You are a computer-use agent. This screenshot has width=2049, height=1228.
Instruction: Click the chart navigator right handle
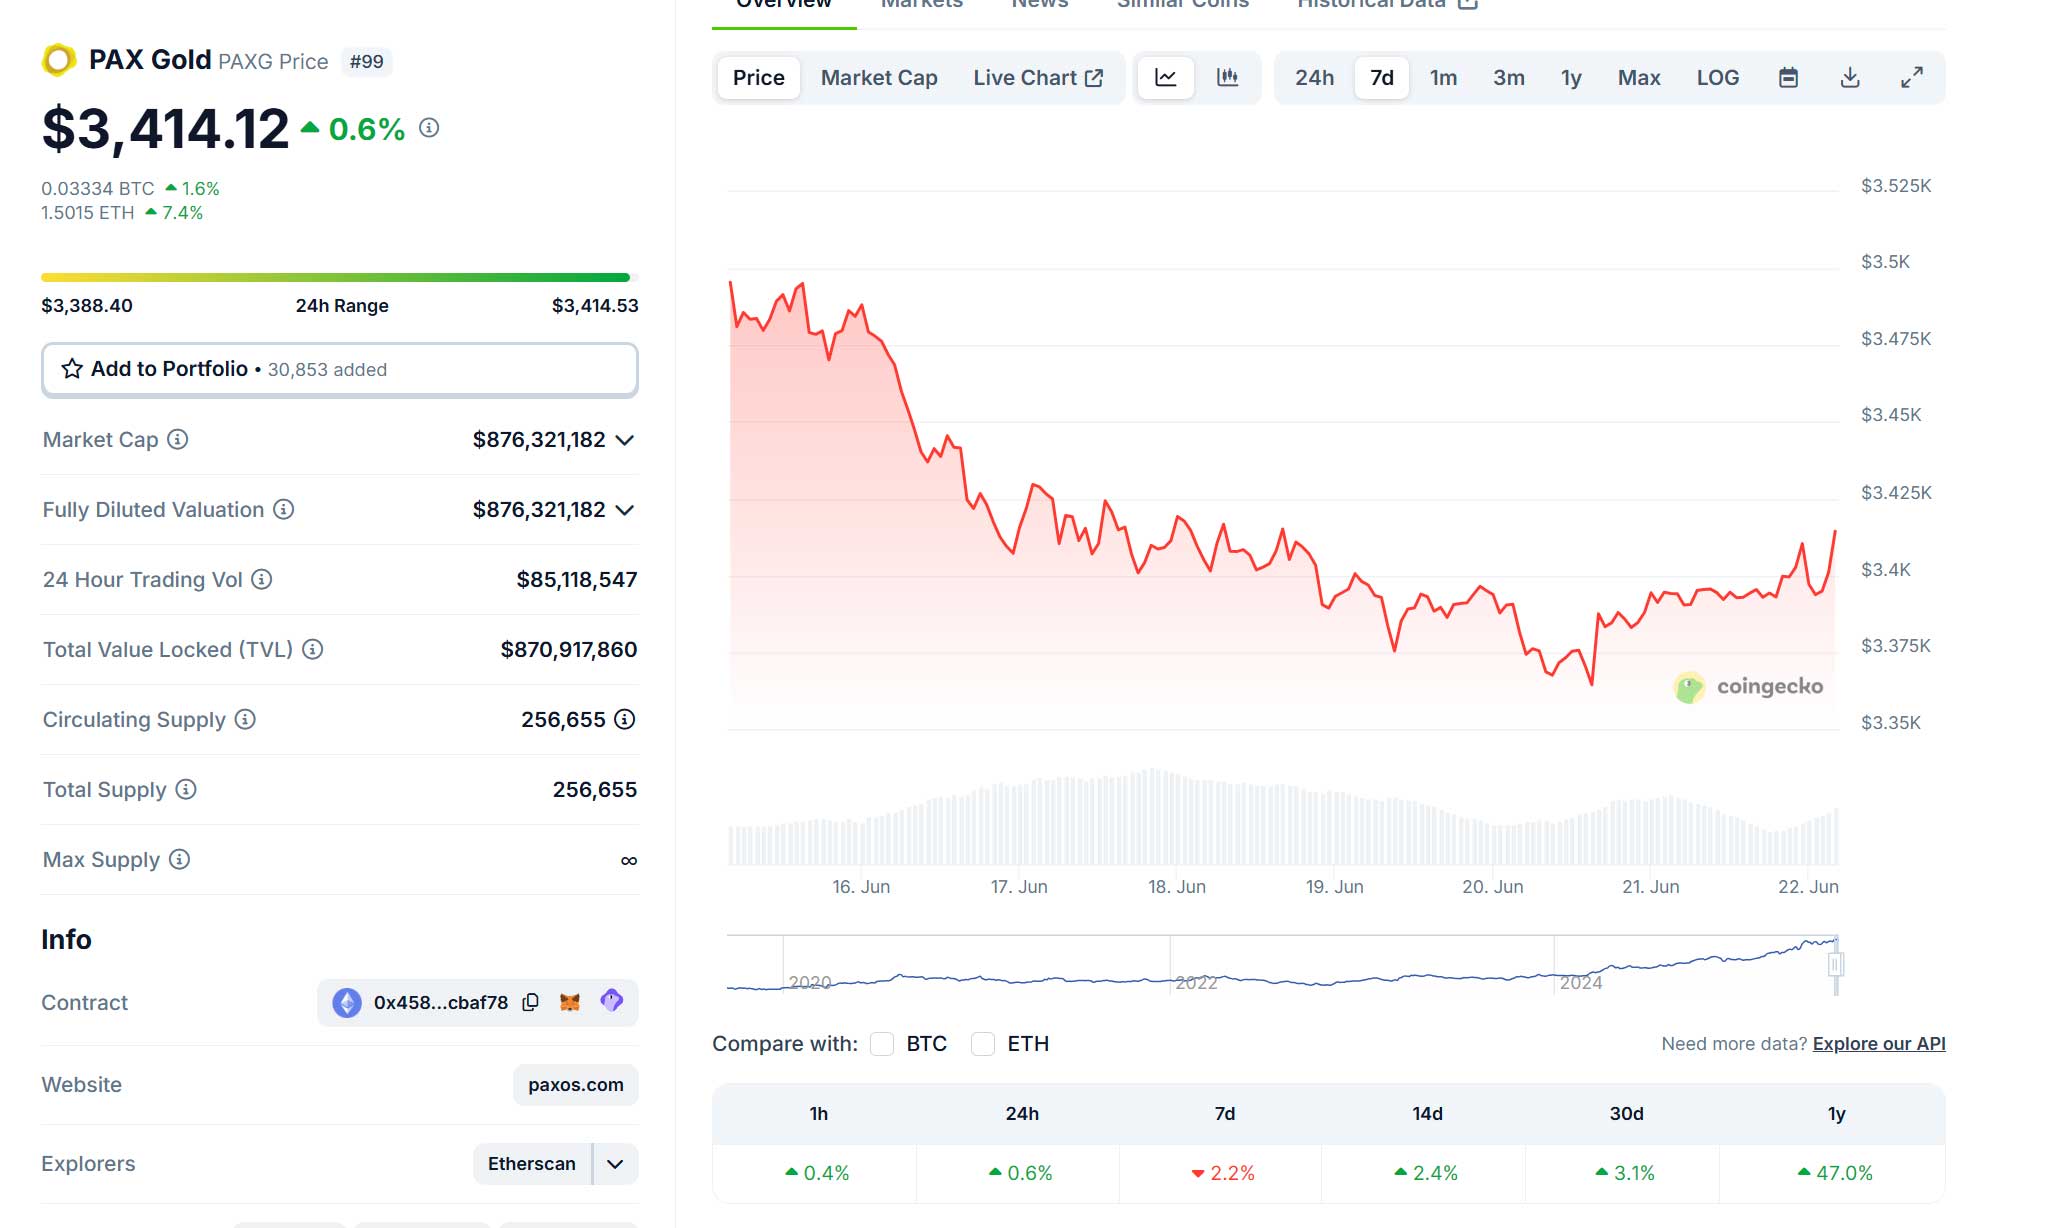tap(1836, 964)
